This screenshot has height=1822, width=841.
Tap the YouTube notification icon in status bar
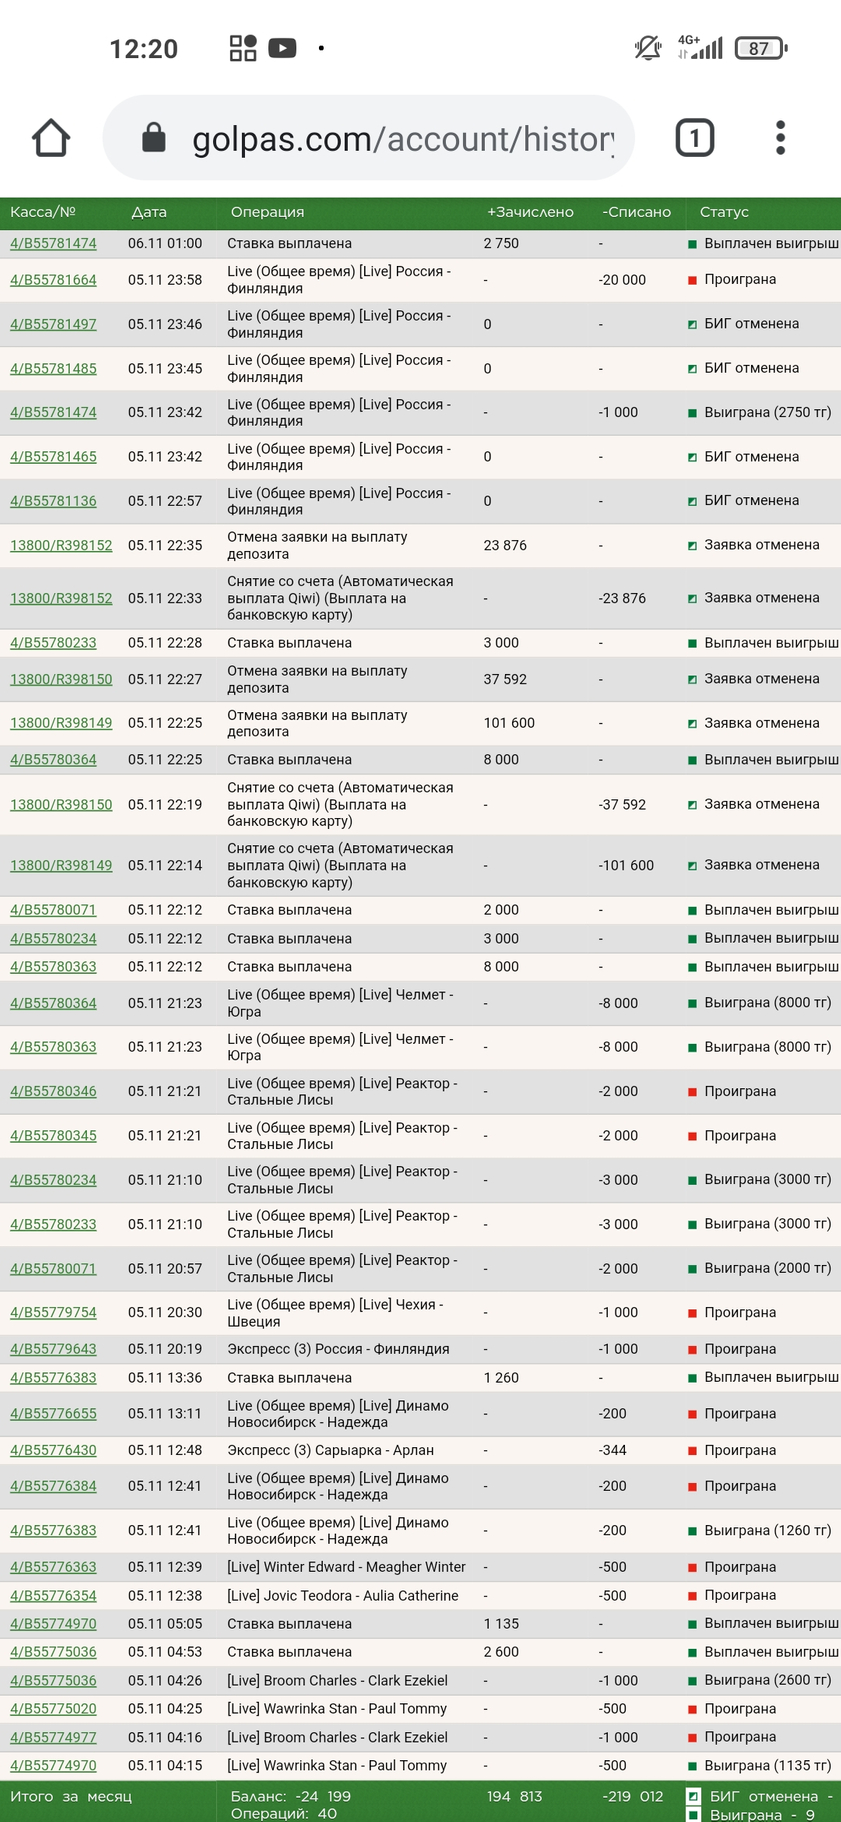pyautogui.click(x=282, y=48)
